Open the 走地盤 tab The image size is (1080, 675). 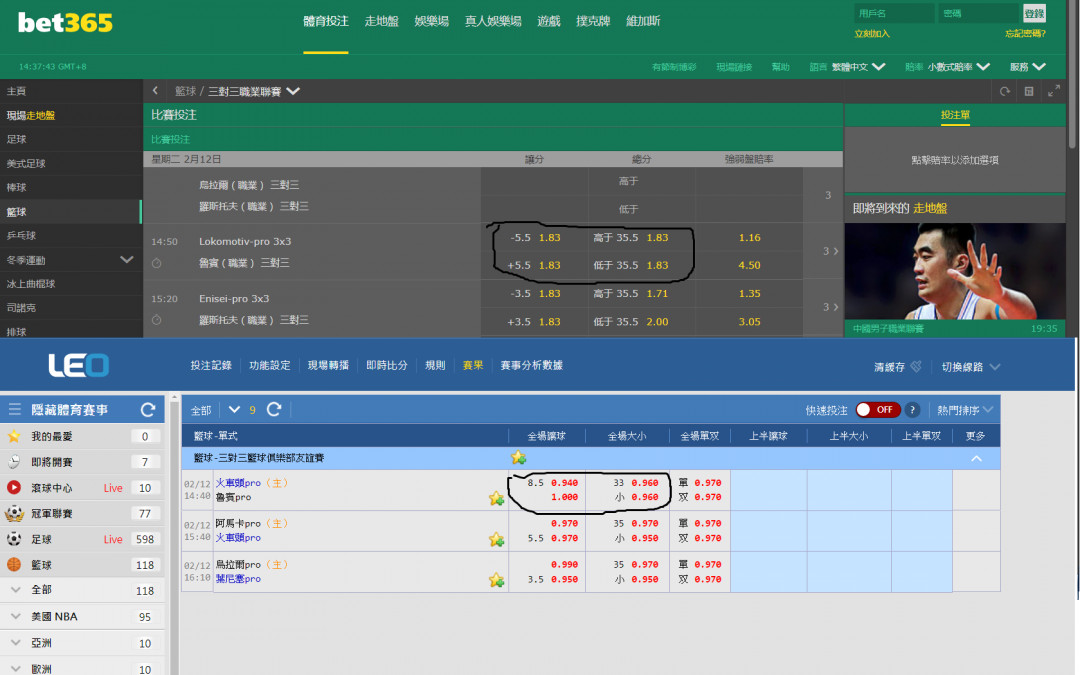tap(382, 21)
